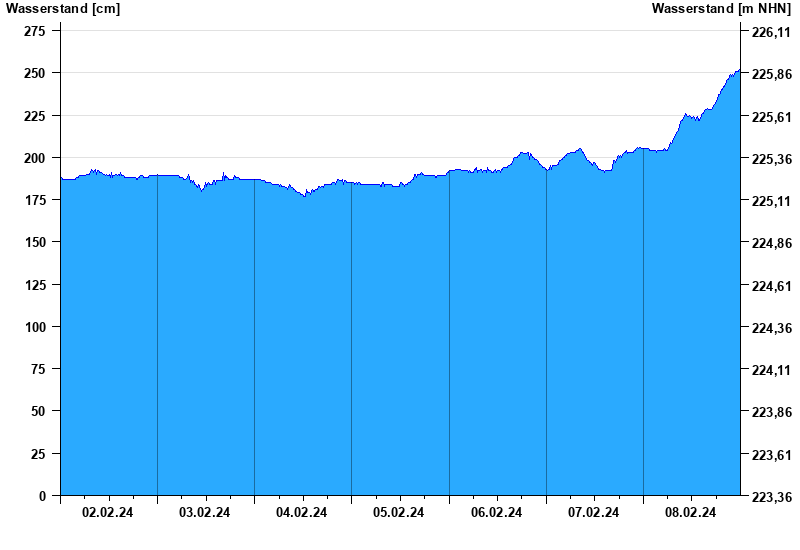800x550 pixels.
Task: Click the 223,61 value on right axis
Action: pyautogui.click(x=772, y=455)
